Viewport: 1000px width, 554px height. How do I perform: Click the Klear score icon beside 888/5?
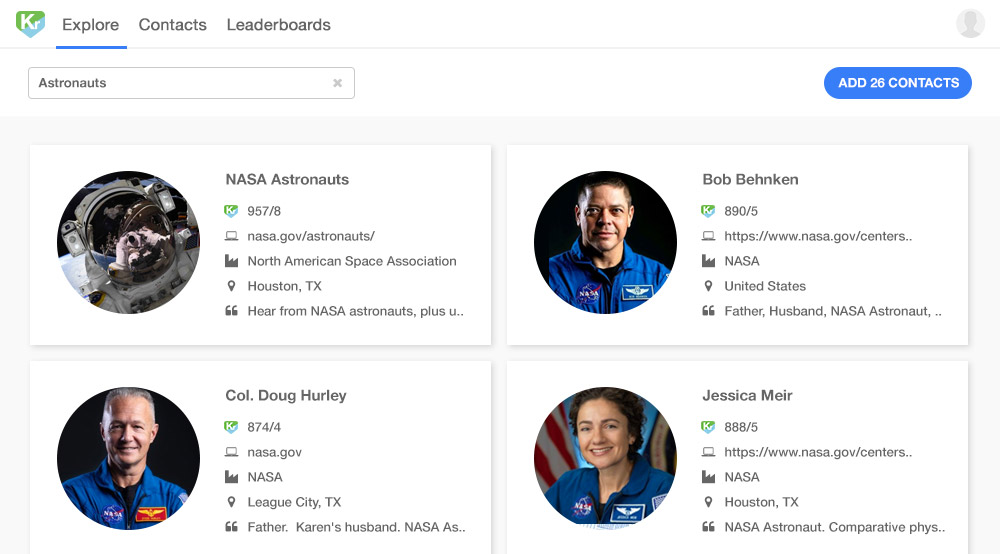708,426
